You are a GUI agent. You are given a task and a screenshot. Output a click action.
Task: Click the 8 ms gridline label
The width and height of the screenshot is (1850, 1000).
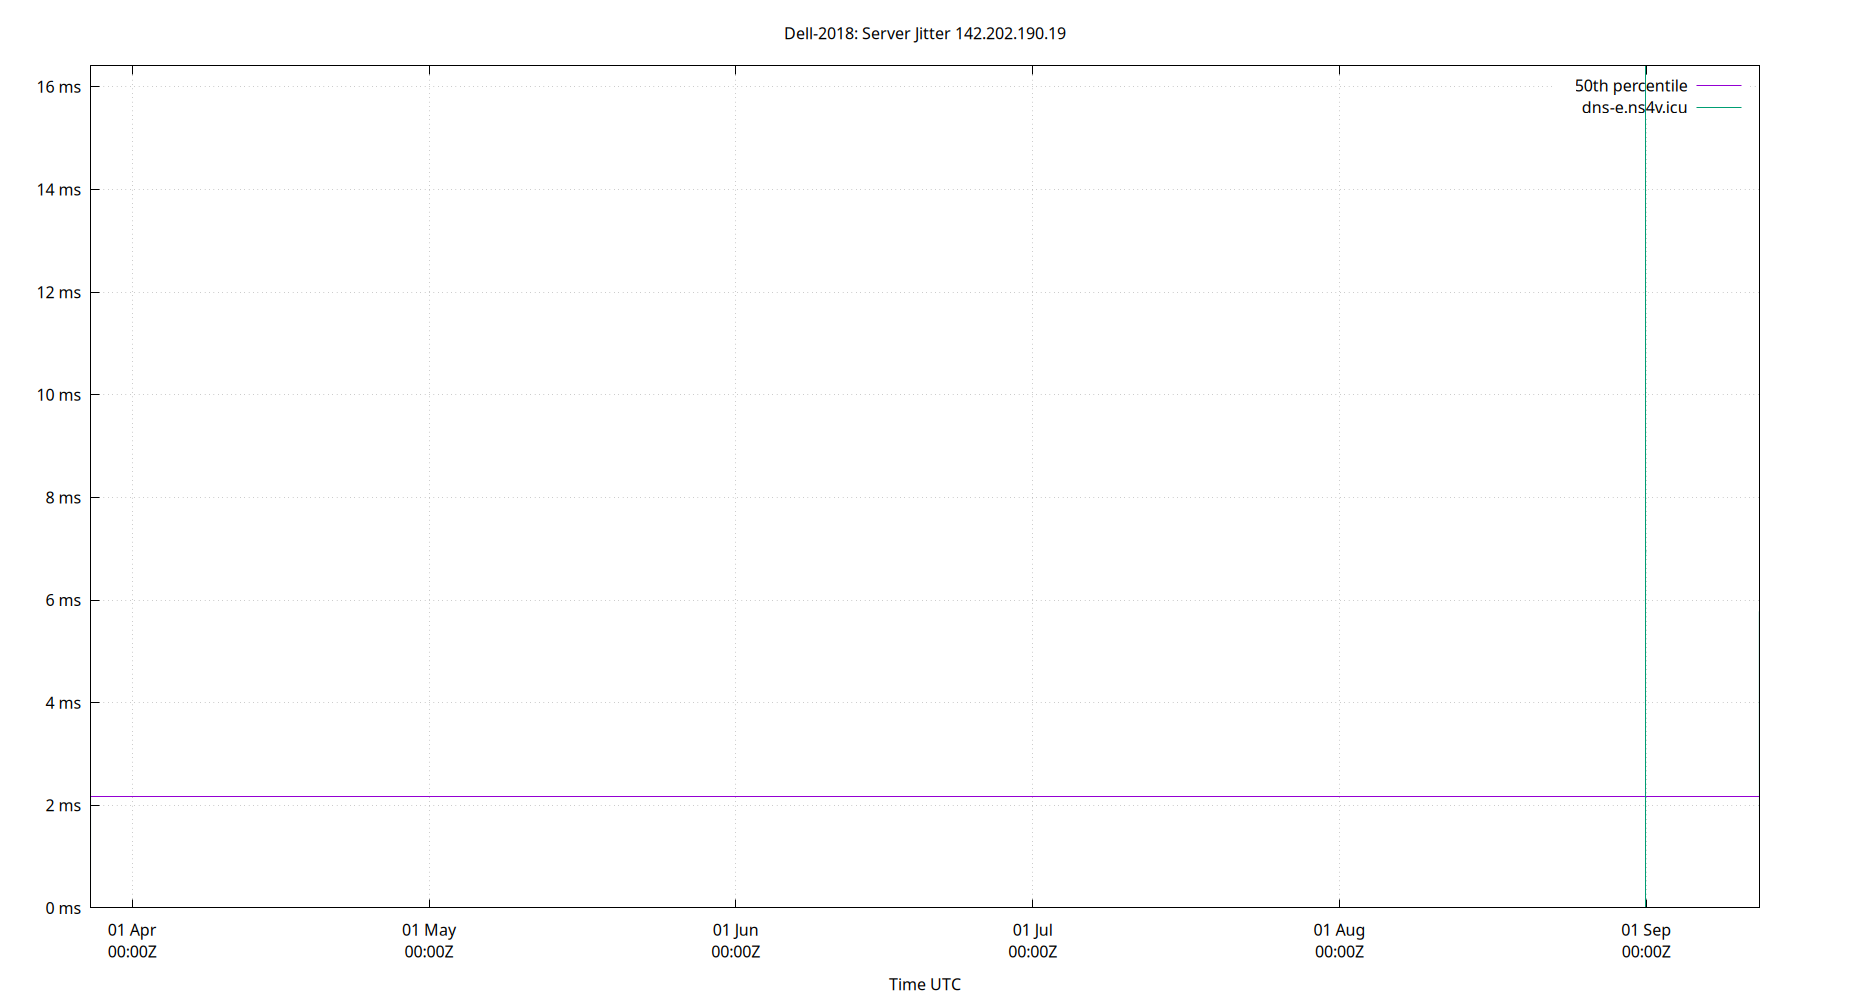coord(62,497)
